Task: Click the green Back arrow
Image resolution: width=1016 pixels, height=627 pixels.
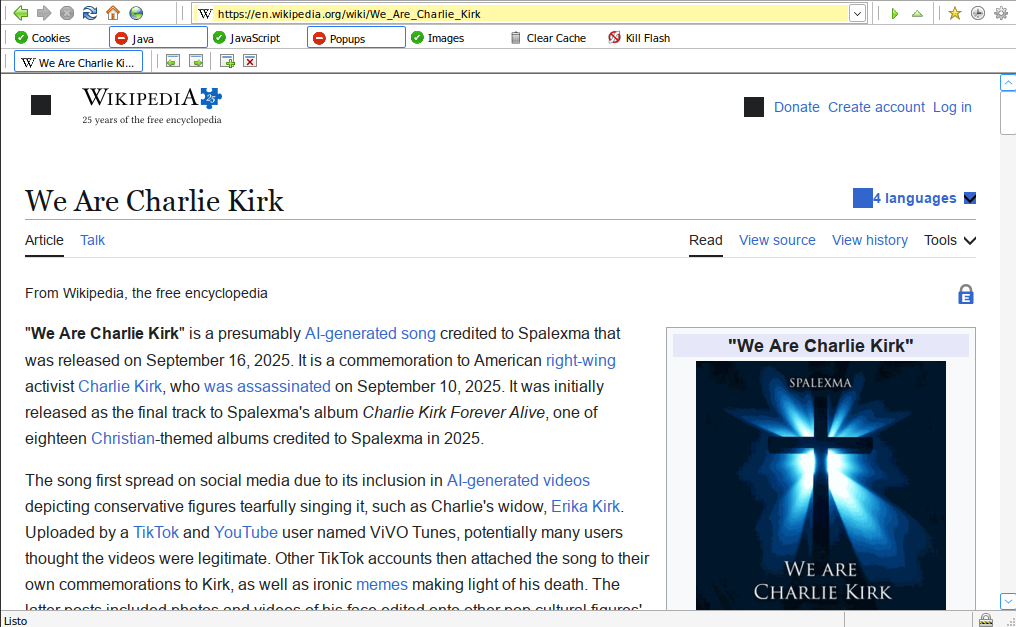Action: (20, 13)
